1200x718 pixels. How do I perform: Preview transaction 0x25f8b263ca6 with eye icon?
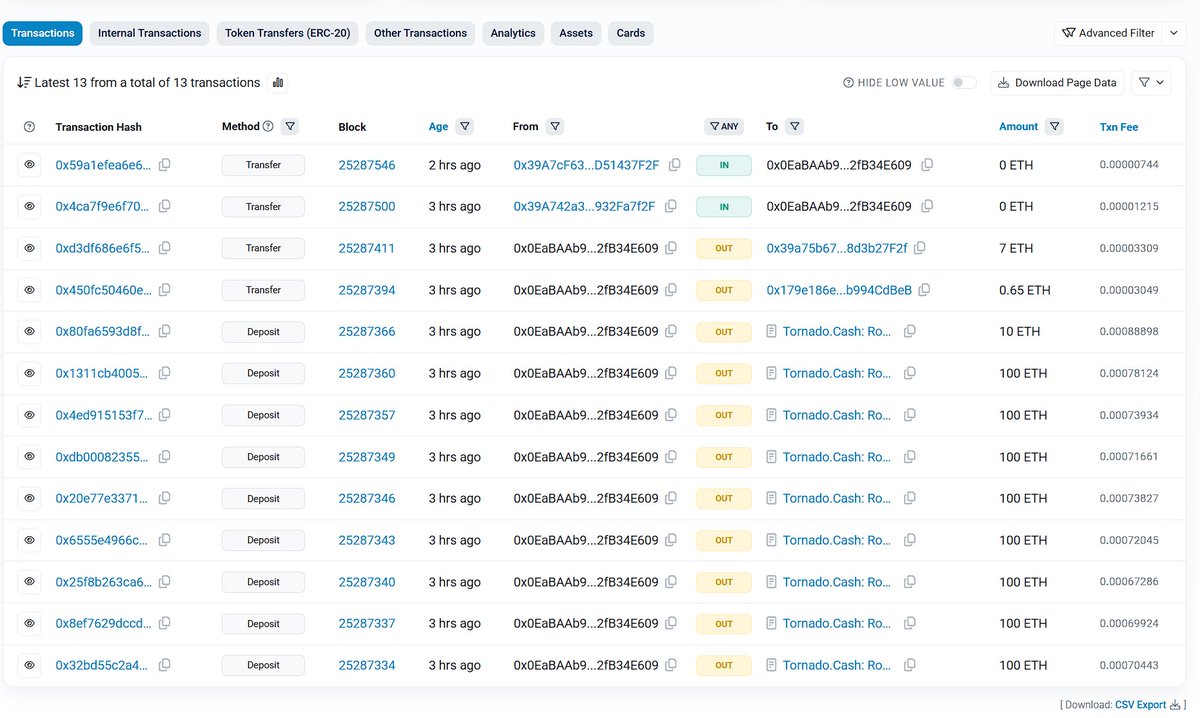pos(29,581)
